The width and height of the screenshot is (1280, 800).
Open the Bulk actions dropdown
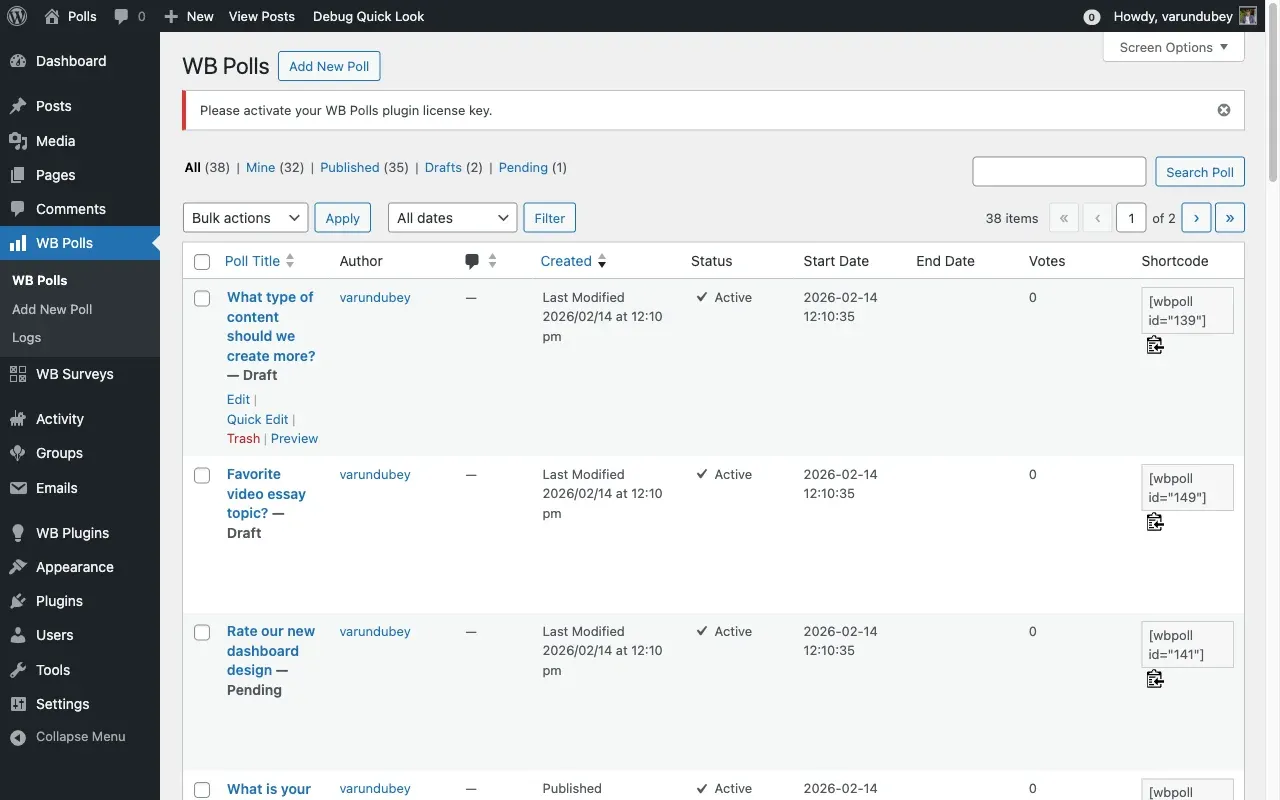coord(245,218)
